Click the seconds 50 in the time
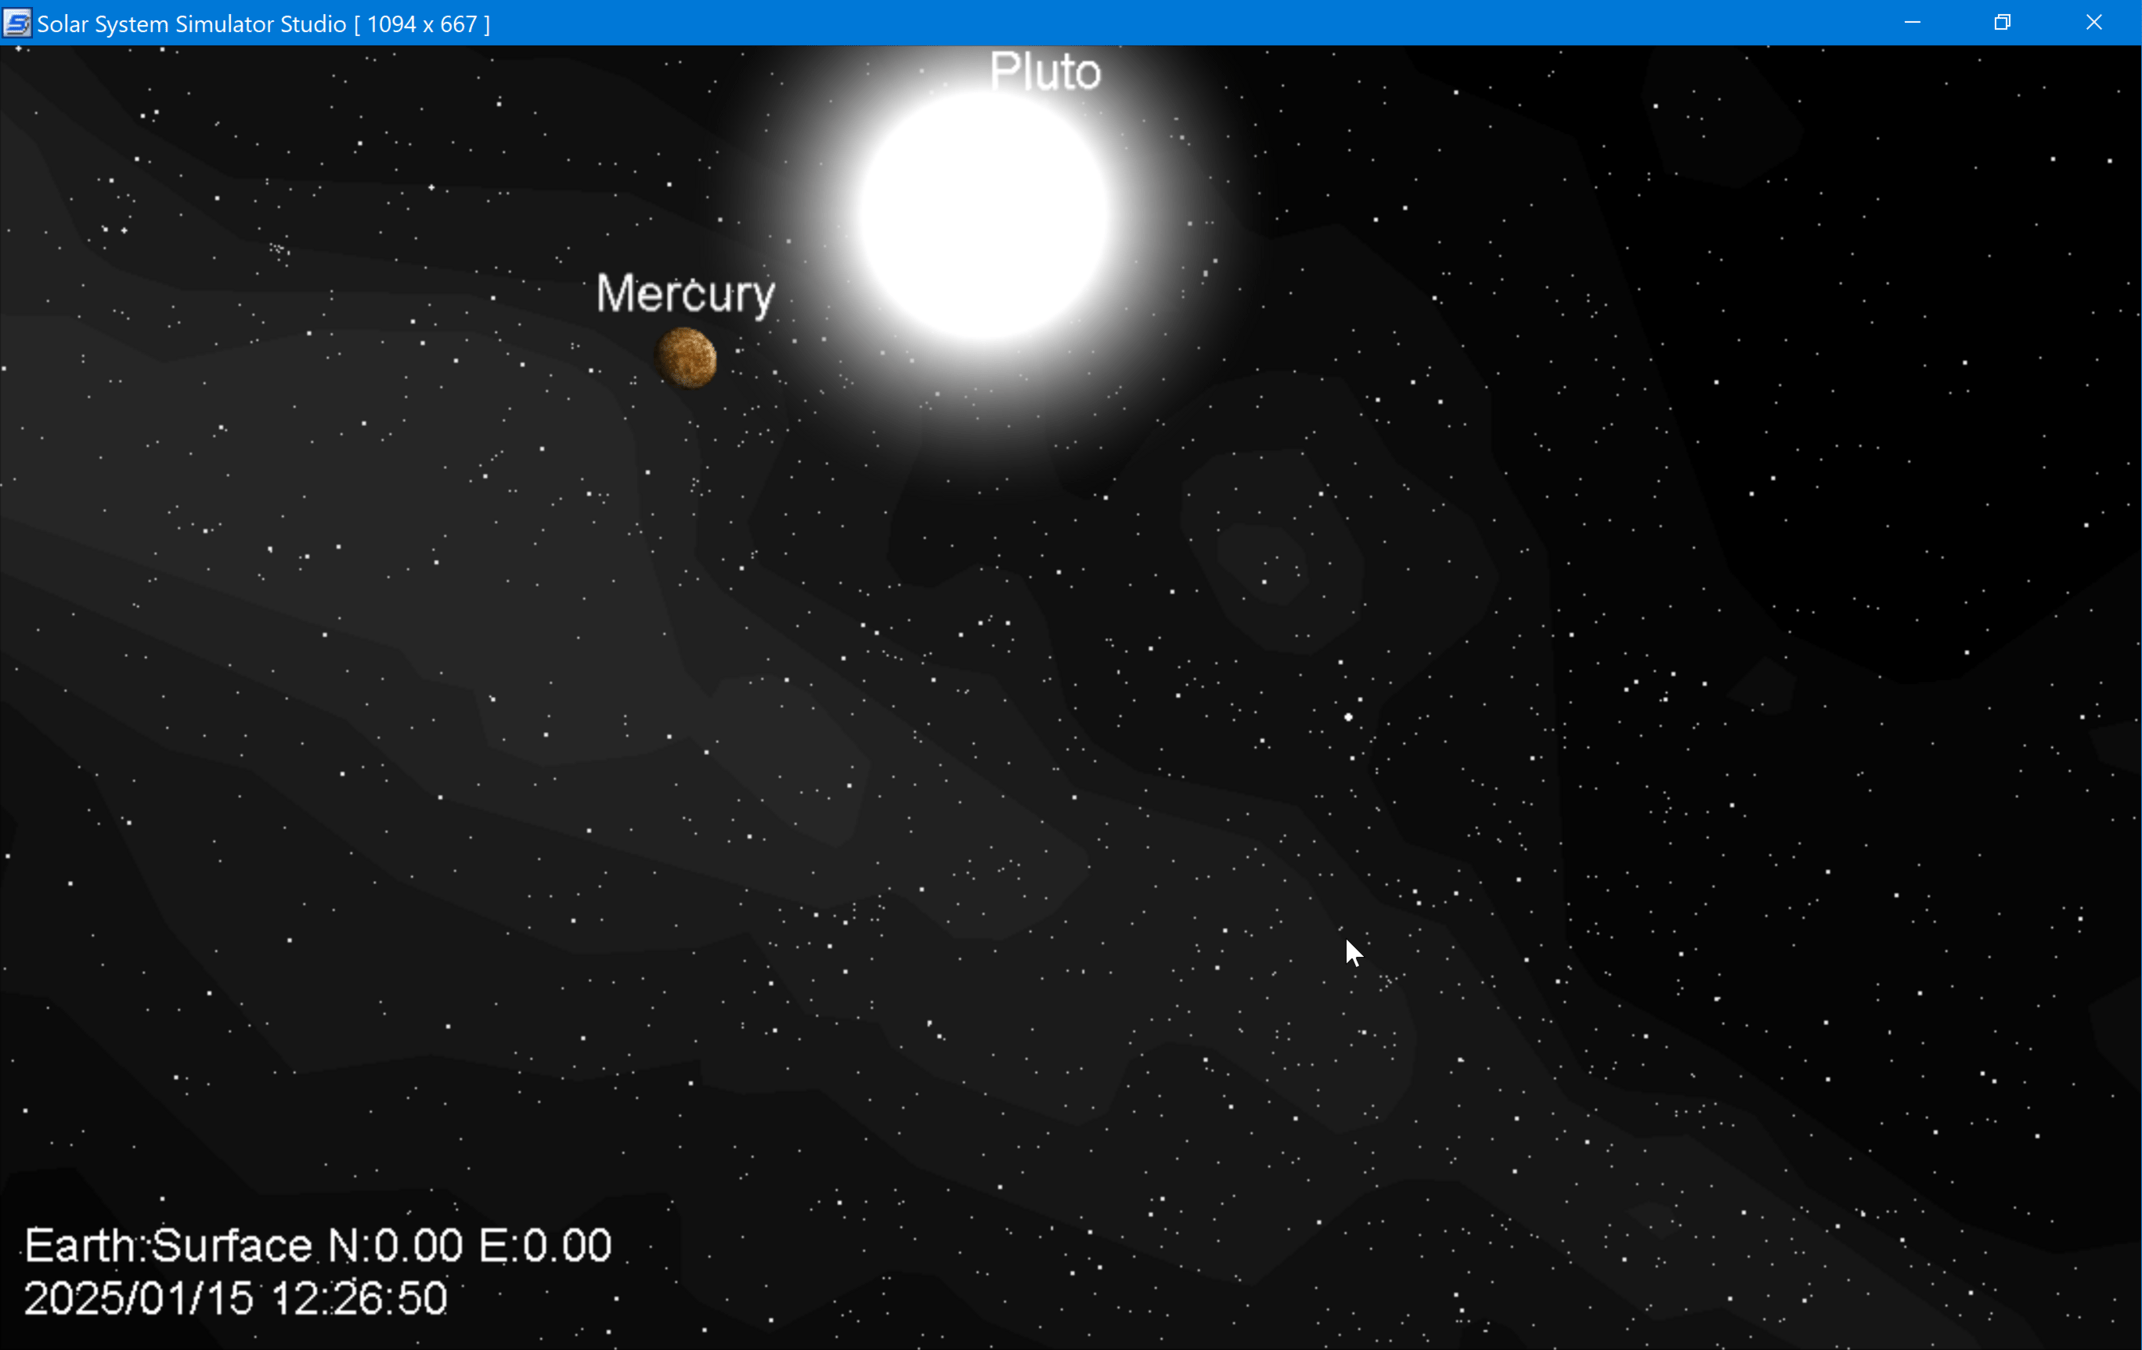 click(420, 1299)
